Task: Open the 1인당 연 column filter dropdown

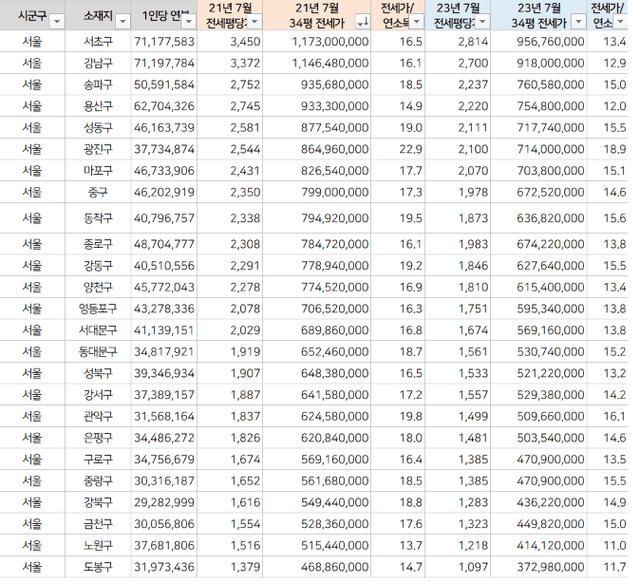Action: (189, 21)
